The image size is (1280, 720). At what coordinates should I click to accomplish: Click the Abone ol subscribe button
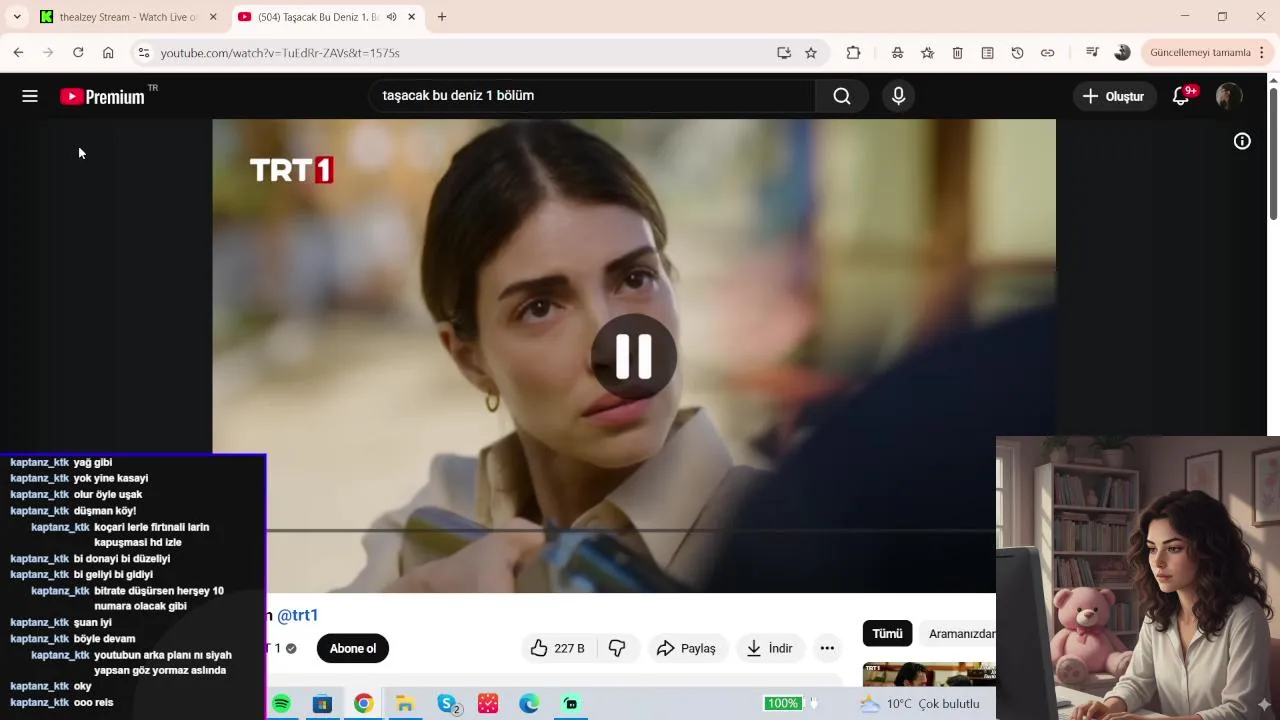click(x=353, y=649)
